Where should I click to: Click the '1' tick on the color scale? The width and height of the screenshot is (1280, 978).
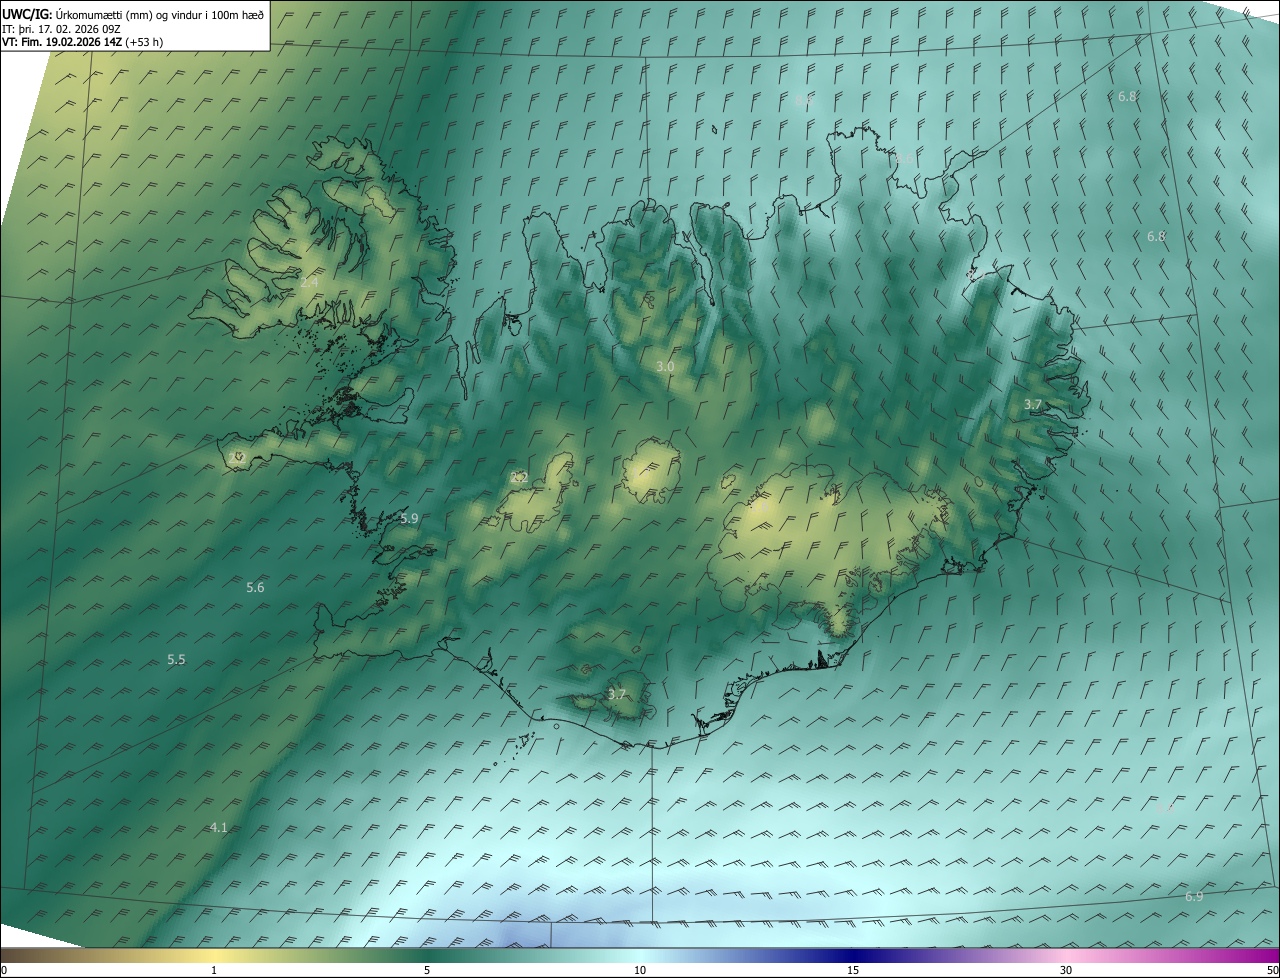(x=214, y=971)
